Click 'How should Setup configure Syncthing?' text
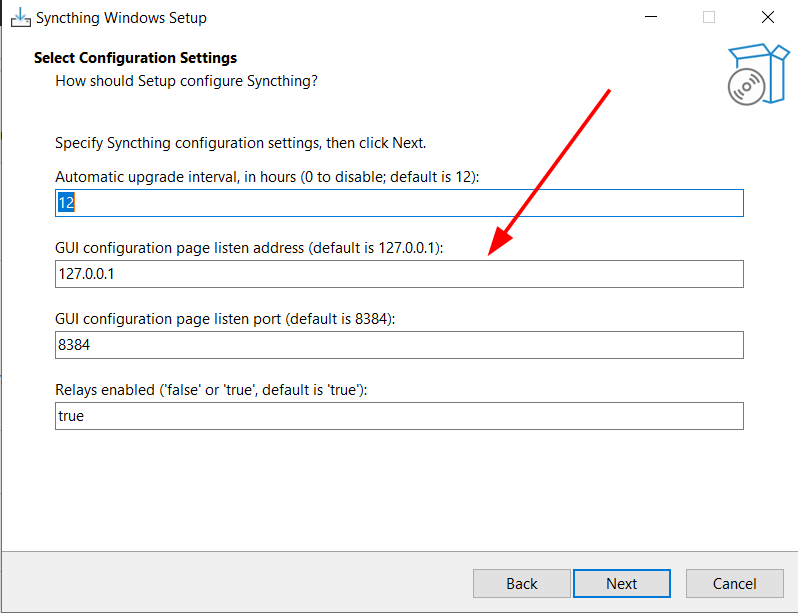 [186, 81]
